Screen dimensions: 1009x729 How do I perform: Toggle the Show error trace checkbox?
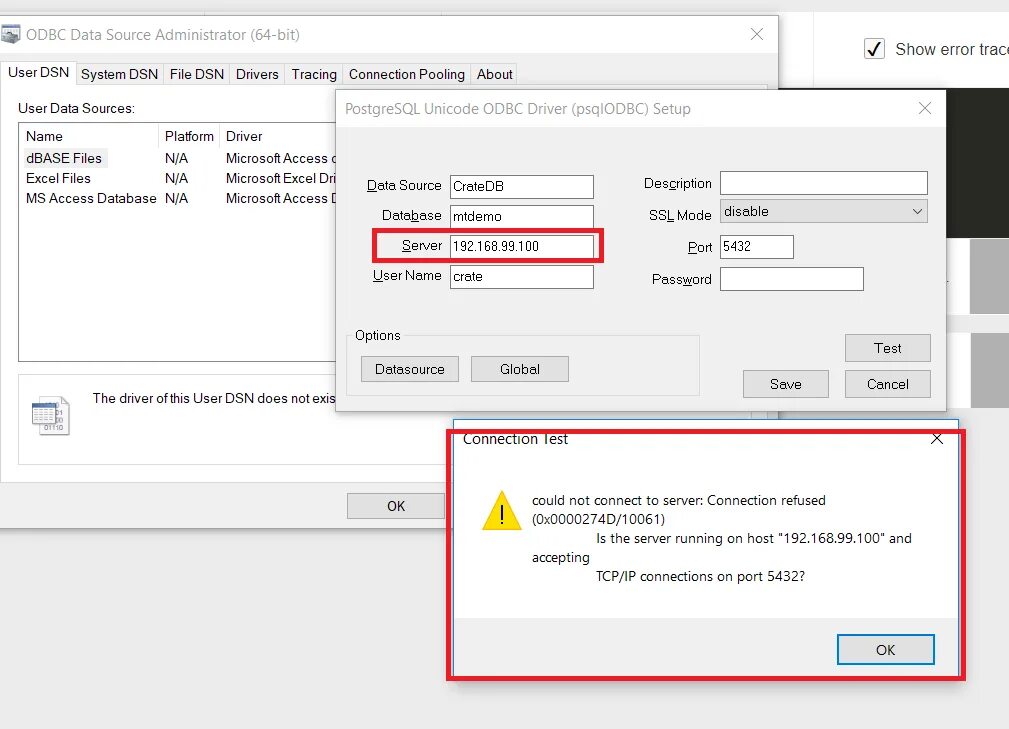pos(874,49)
